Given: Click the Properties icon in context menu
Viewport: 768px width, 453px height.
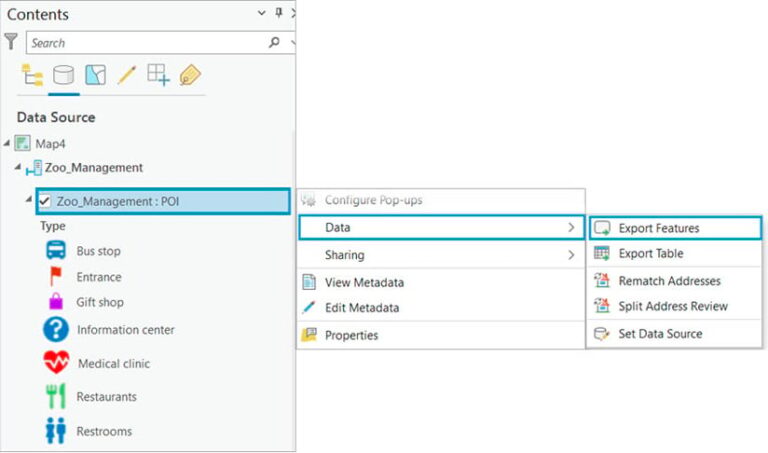Looking at the screenshot, I should [x=309, y=335].
